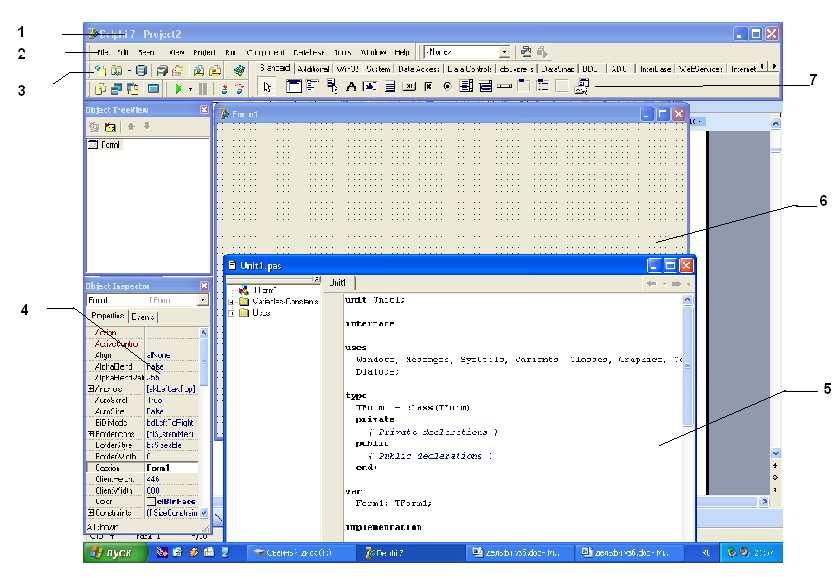
Task: Expand the BorderIcons property in Object Inspector
Action: 91,434
